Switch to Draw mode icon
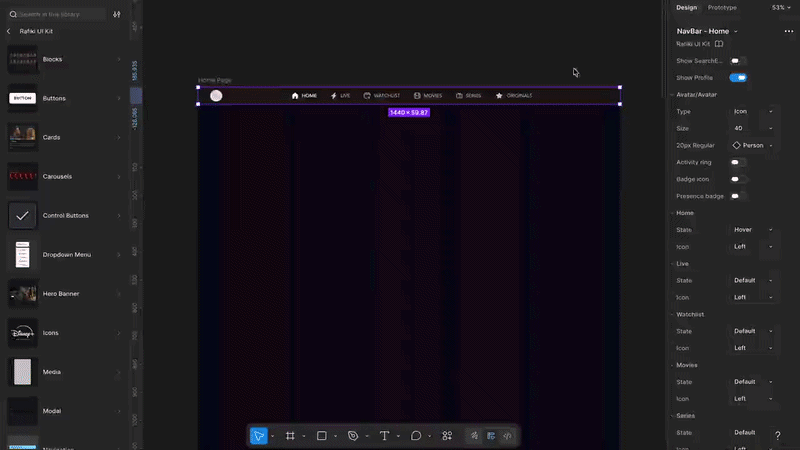Screen dimensions: 800x450 click(474, 436)
